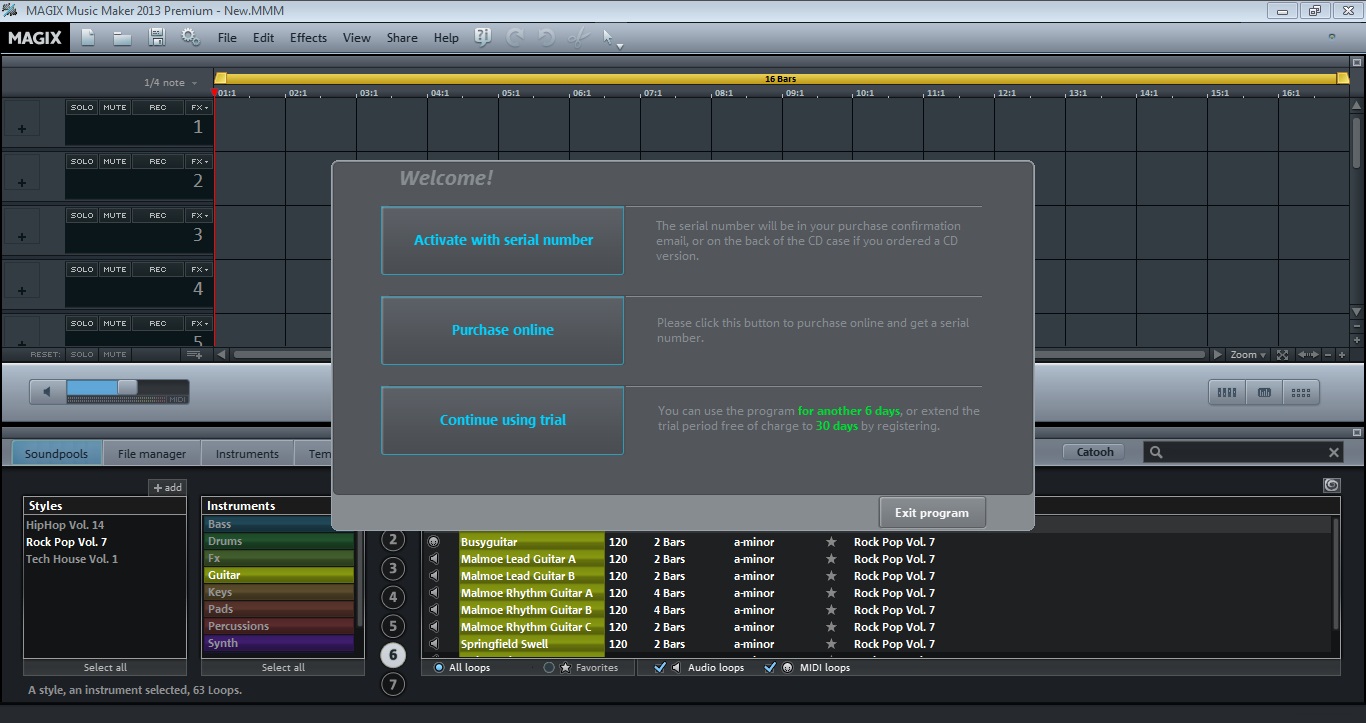The height and width of the screenshot is (723, 1366).
Task: Create a new project with the blank page icon
Action: click(88, 38)
